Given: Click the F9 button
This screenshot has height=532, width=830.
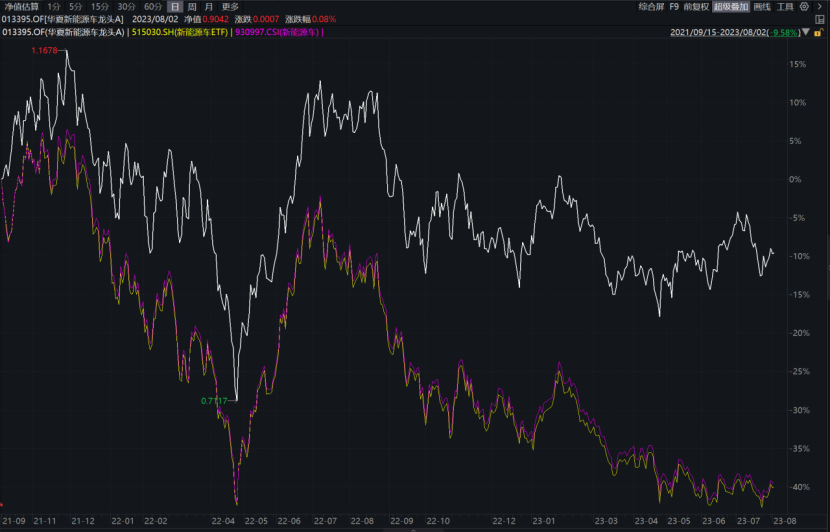Looking at the screenshot, I should tap(674, 6).
